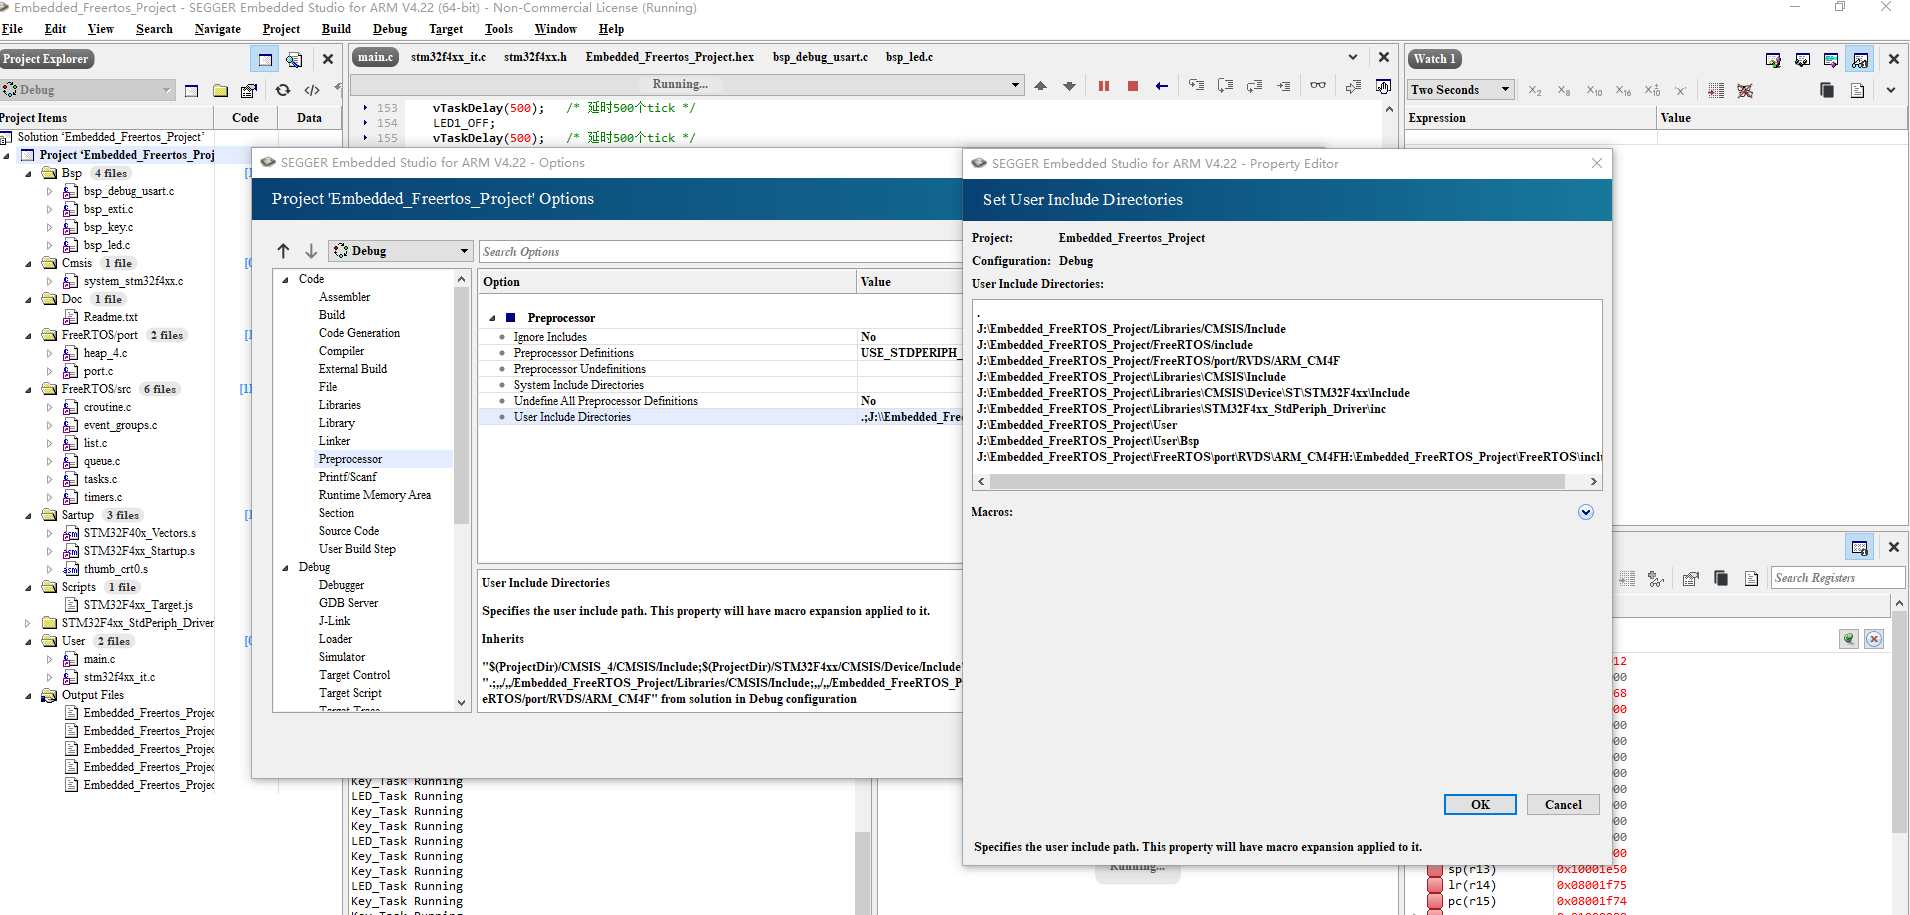
Task: Open the Tools menu
Action: pos(499,29)
